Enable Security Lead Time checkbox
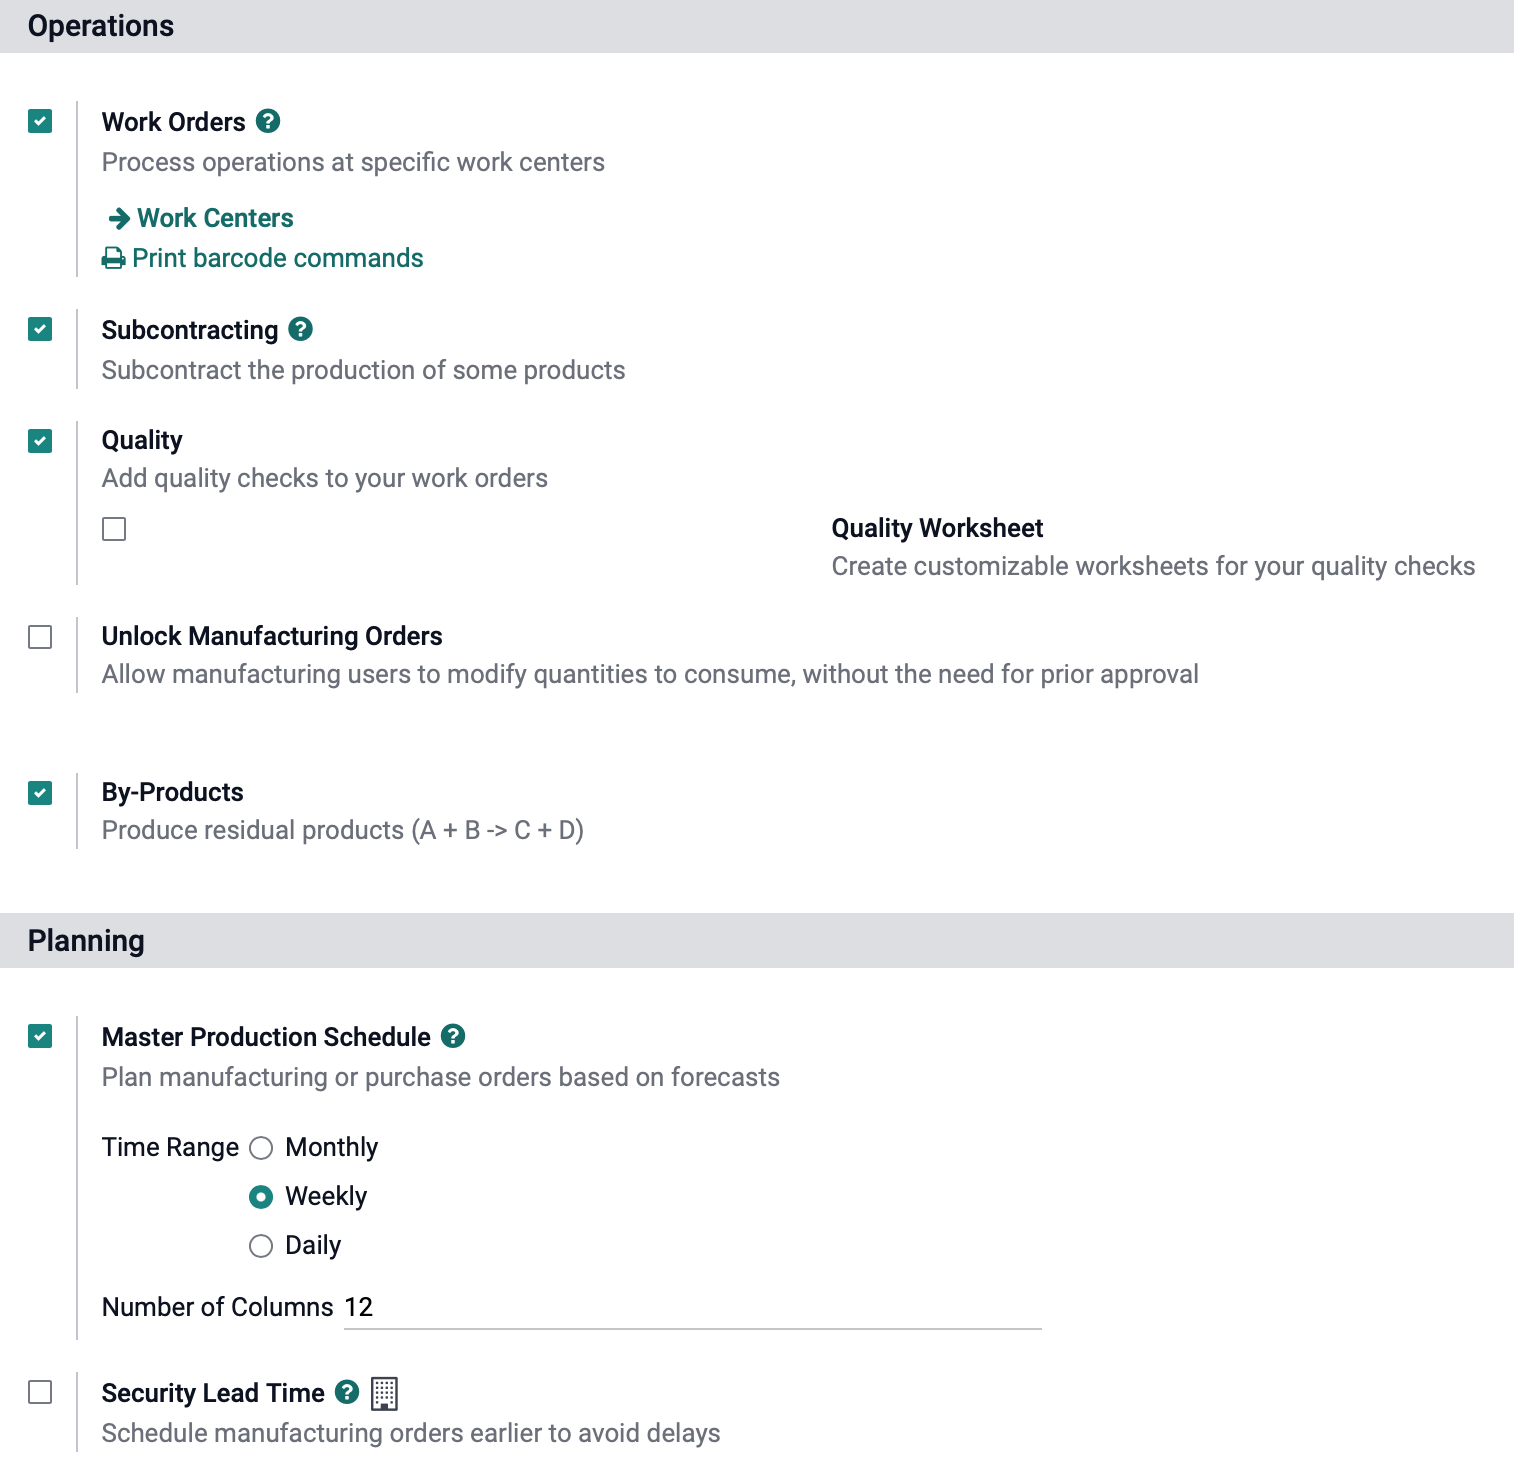 [40, 1392]
